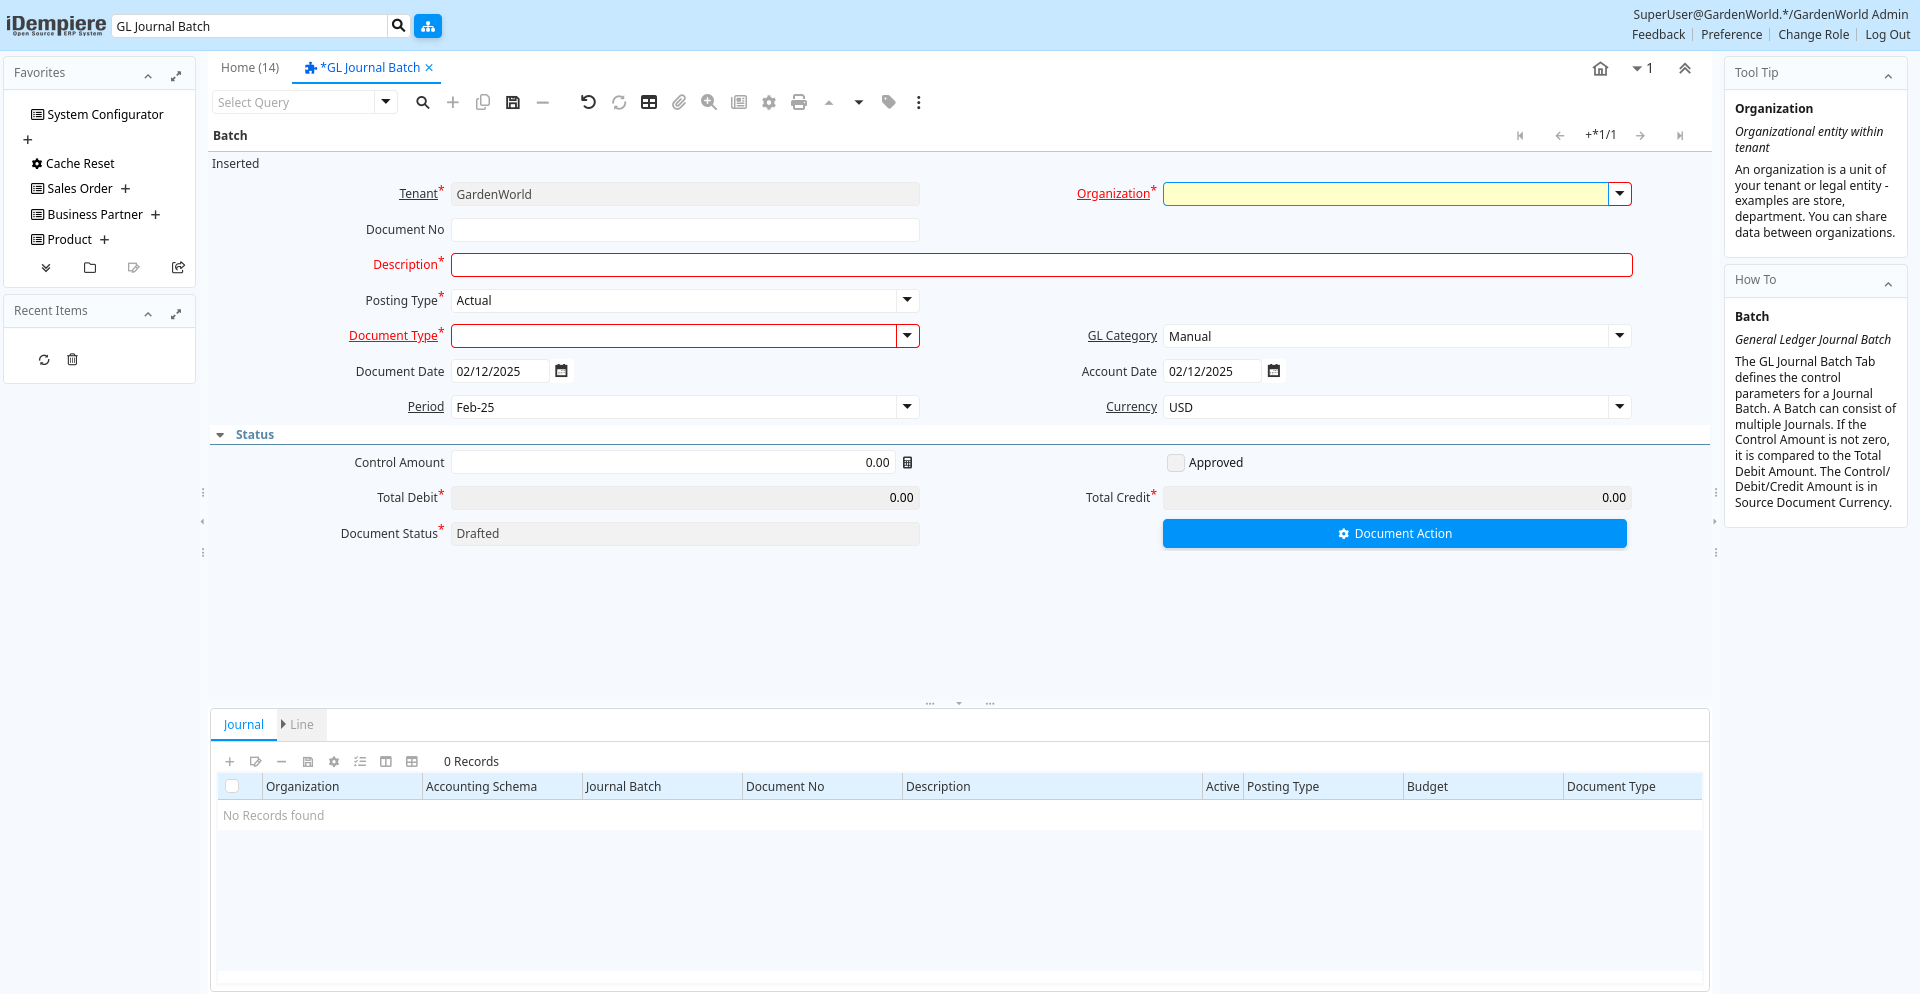Open the Find record magnifier icon
This screenshot has height=994, width=1920.
click(x=423, y=102)
